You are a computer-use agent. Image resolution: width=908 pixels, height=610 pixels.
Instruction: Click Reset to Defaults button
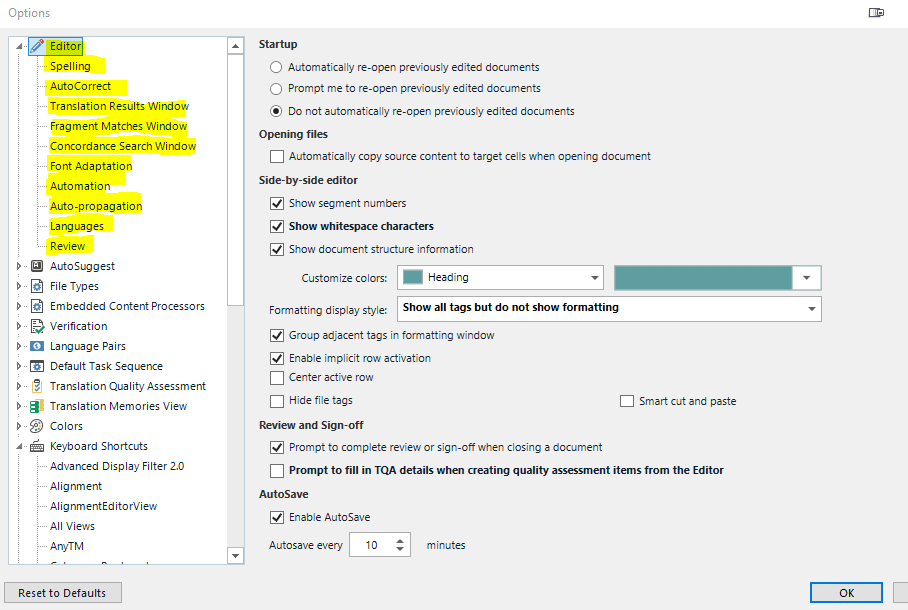coord(62,593)
